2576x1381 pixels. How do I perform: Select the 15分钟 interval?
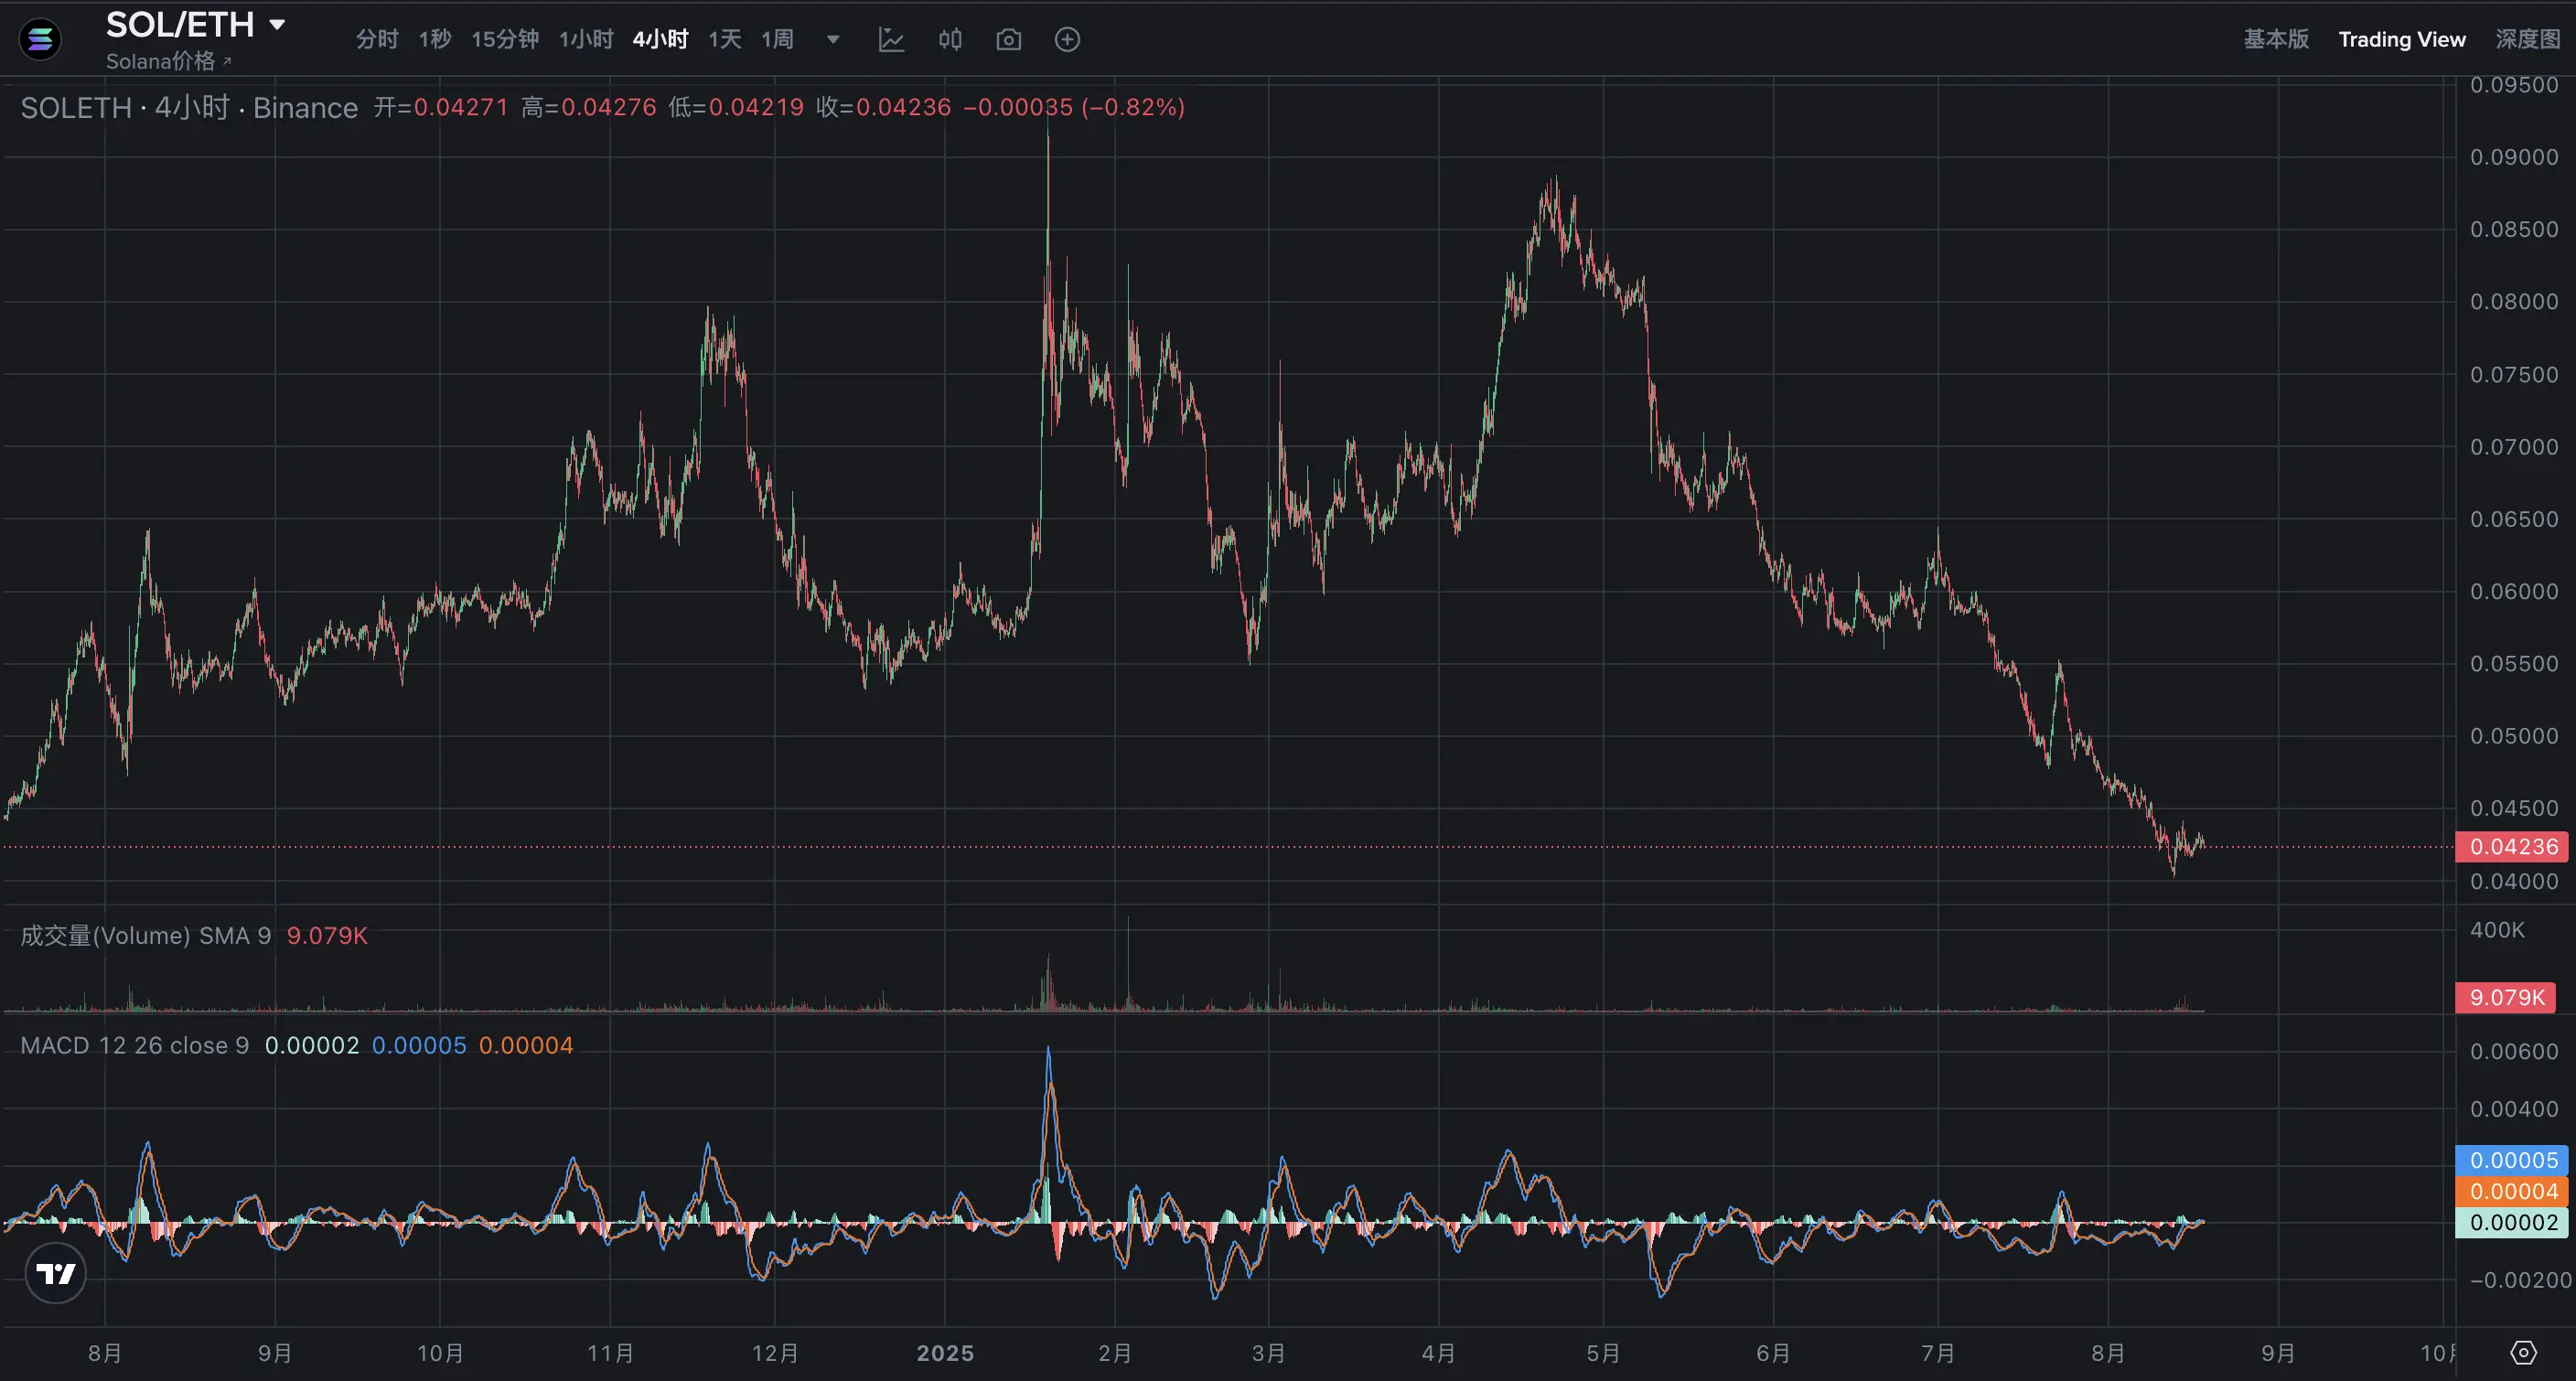coord(504,39)
